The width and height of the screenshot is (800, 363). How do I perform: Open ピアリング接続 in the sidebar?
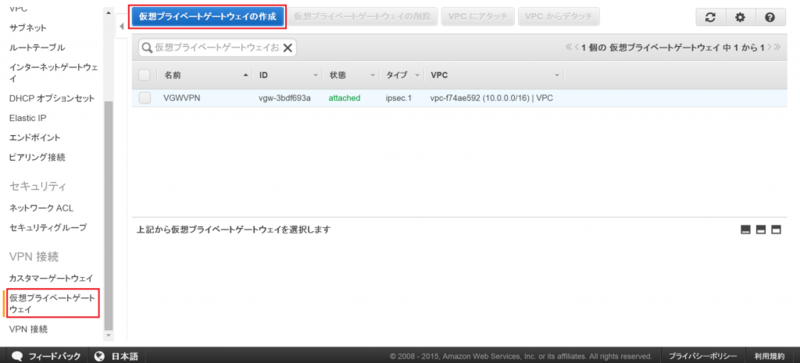[x=37, y=158]
